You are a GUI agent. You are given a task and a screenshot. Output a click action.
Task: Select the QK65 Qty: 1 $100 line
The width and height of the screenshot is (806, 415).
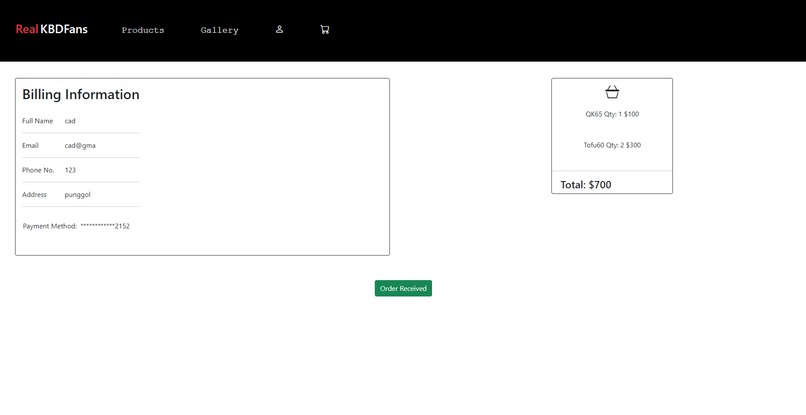coord(612,114)
